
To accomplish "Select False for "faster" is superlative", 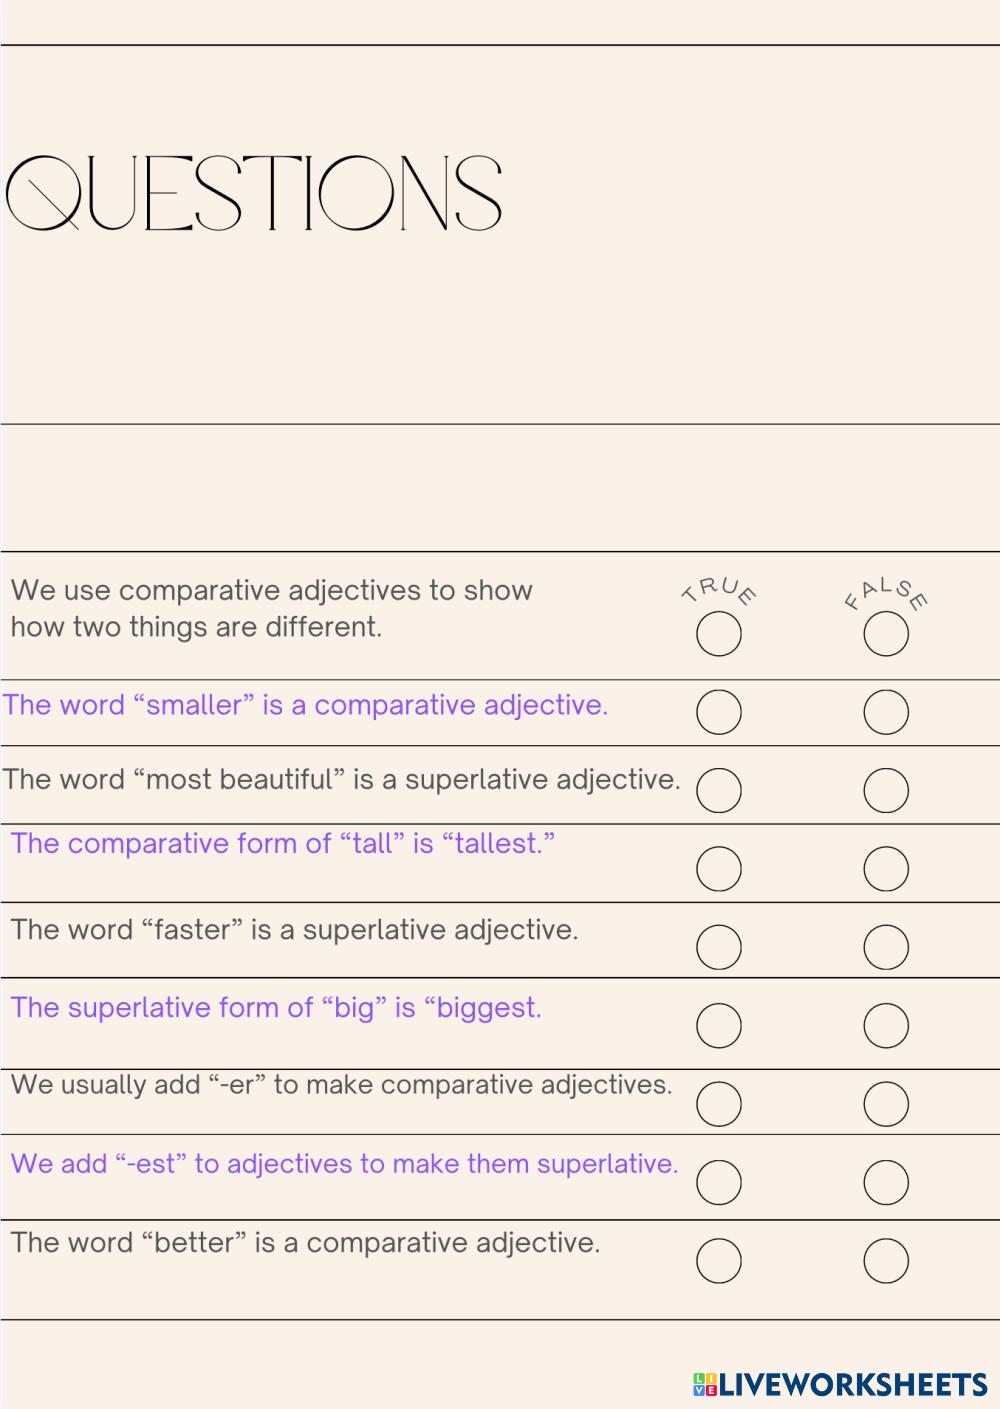I will point(886,947).
